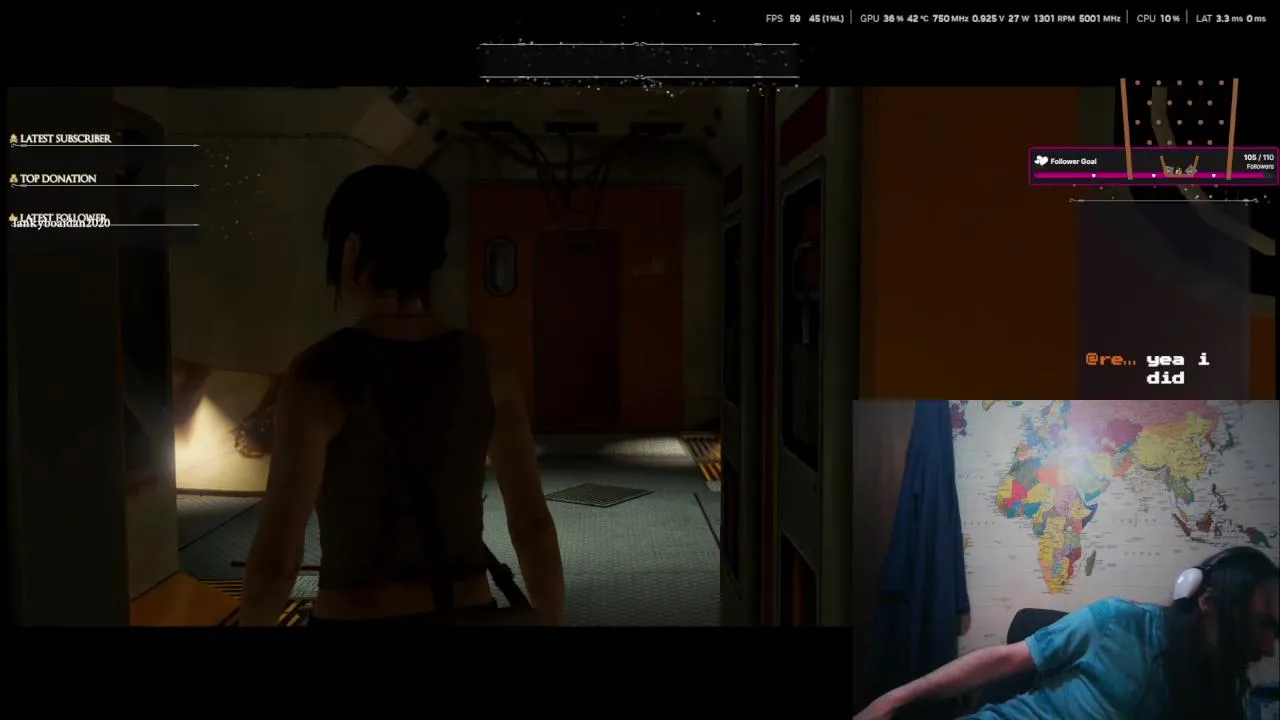Click the icon beside Top Donation
This screenshot has width=1280, height=720.
point(13,179)
